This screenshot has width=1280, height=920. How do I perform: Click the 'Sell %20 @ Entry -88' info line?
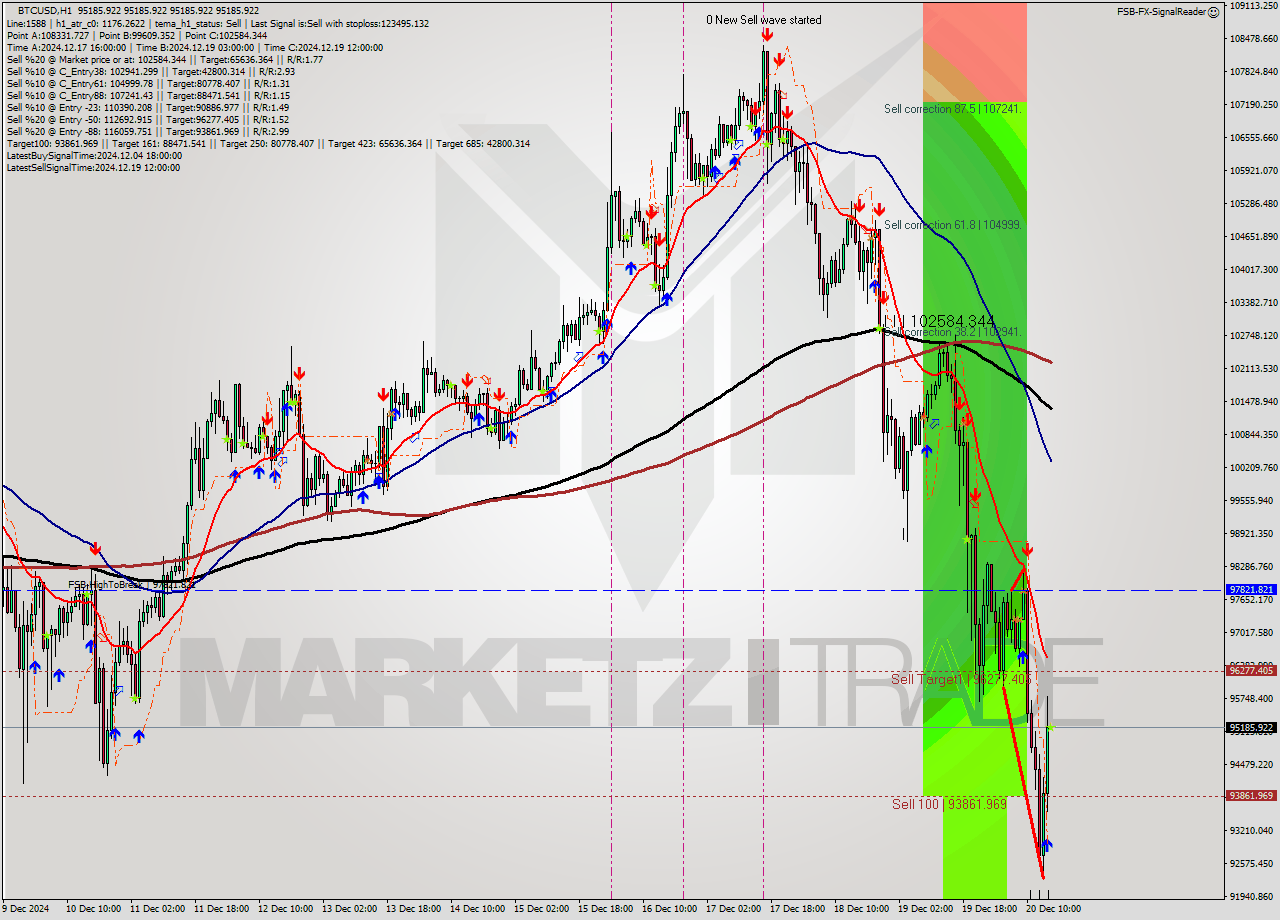(148, 131)
